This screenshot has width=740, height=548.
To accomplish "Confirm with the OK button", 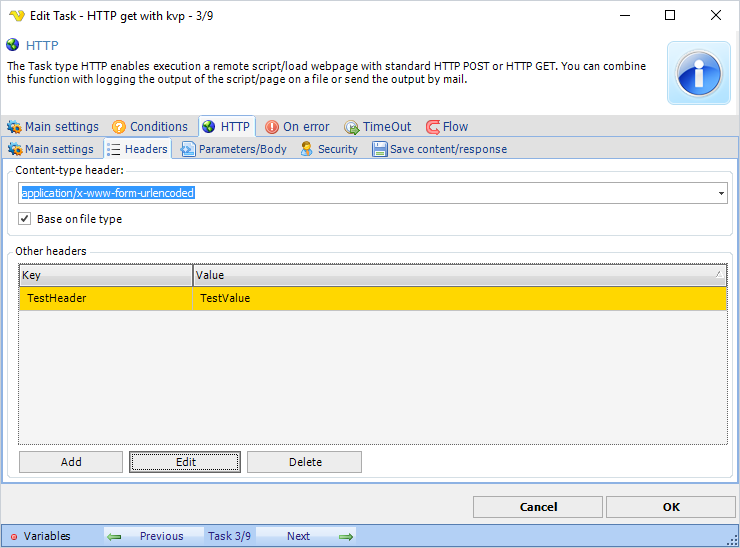I will pos(671,507).
